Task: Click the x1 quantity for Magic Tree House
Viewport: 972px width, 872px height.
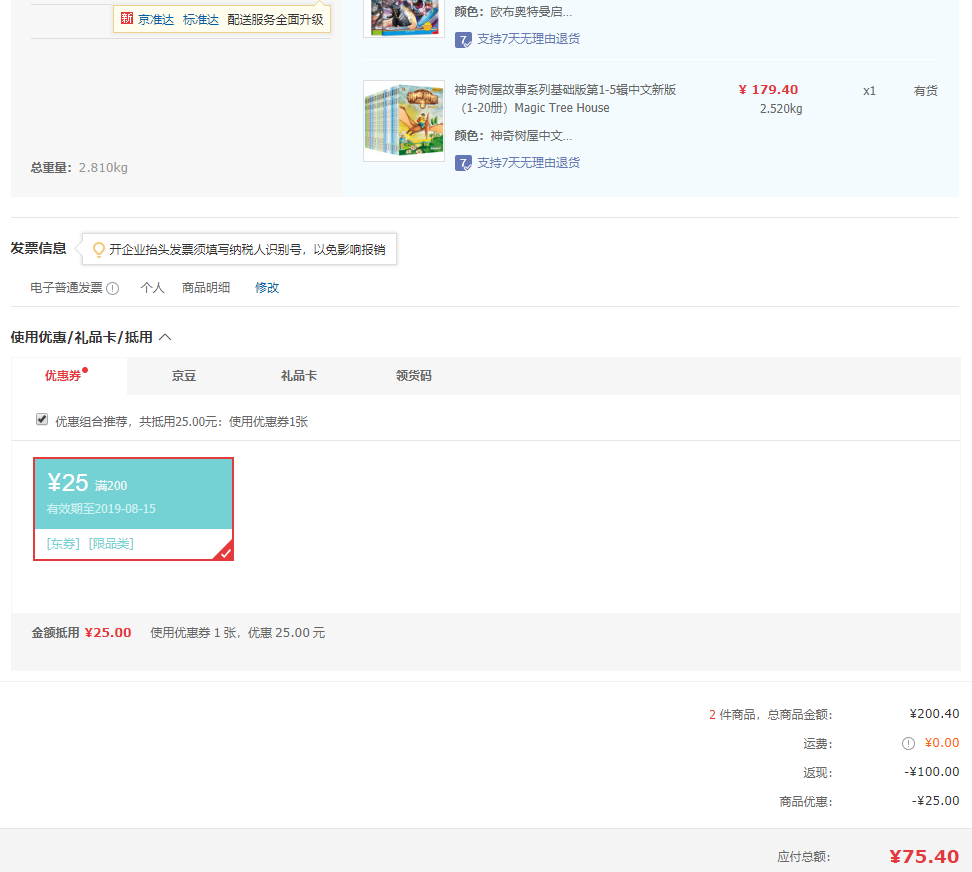Action: (869, 91)
